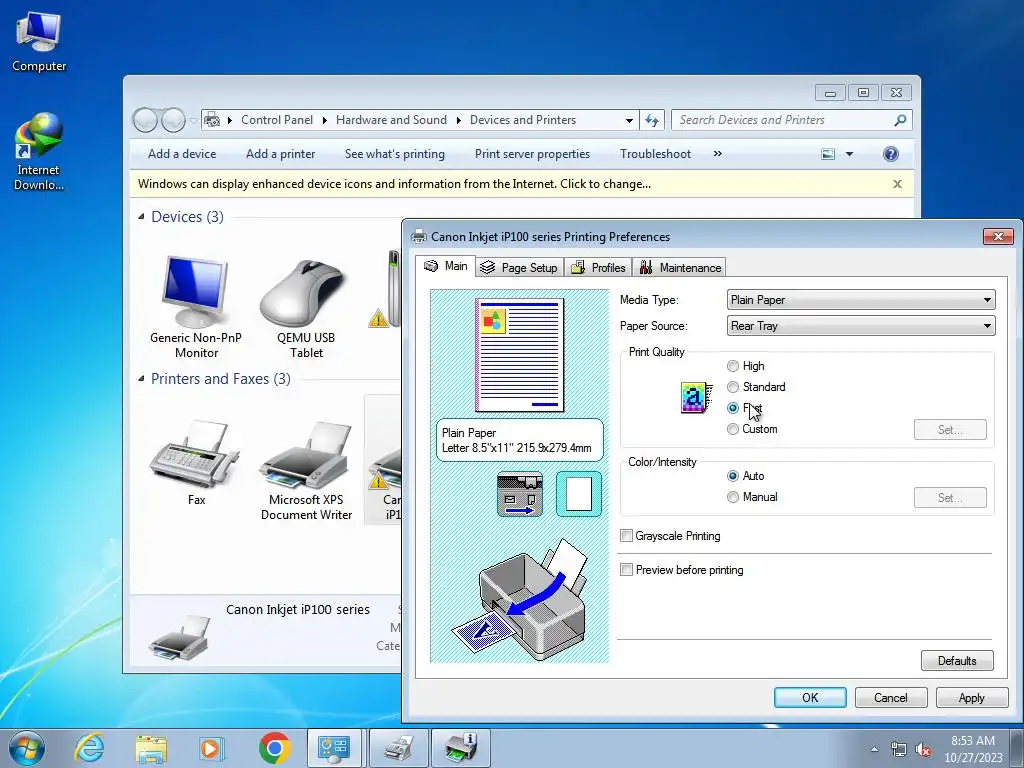
Task: Click Hardware and Sound in the breadcrumb
Action: click(391, 120)
